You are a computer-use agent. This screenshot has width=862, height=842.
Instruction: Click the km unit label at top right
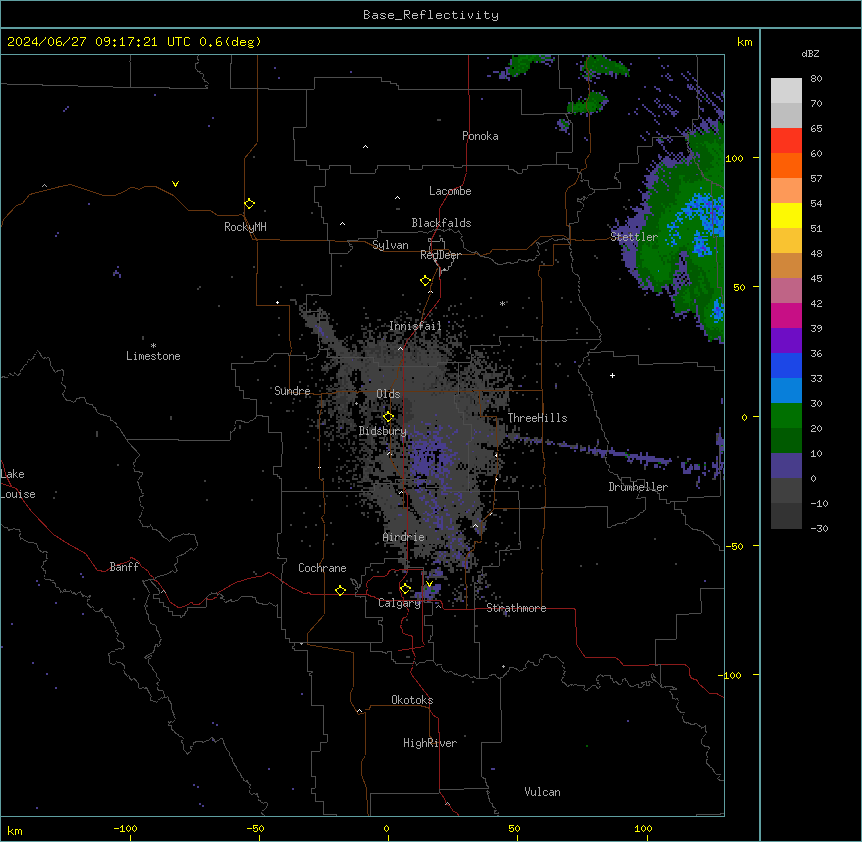pos(745,42)
